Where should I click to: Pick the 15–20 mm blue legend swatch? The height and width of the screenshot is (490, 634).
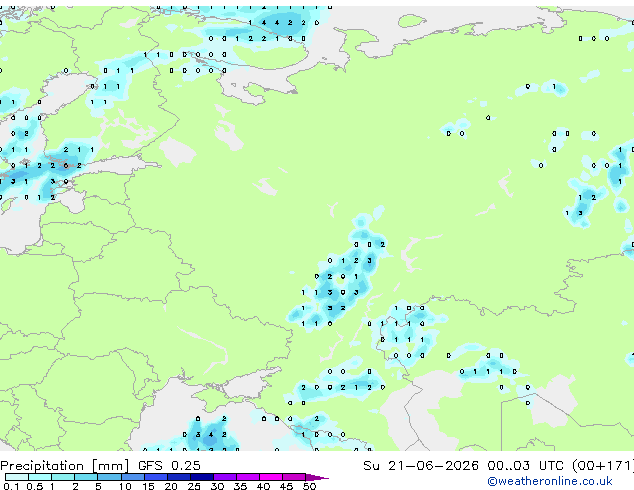156,477
